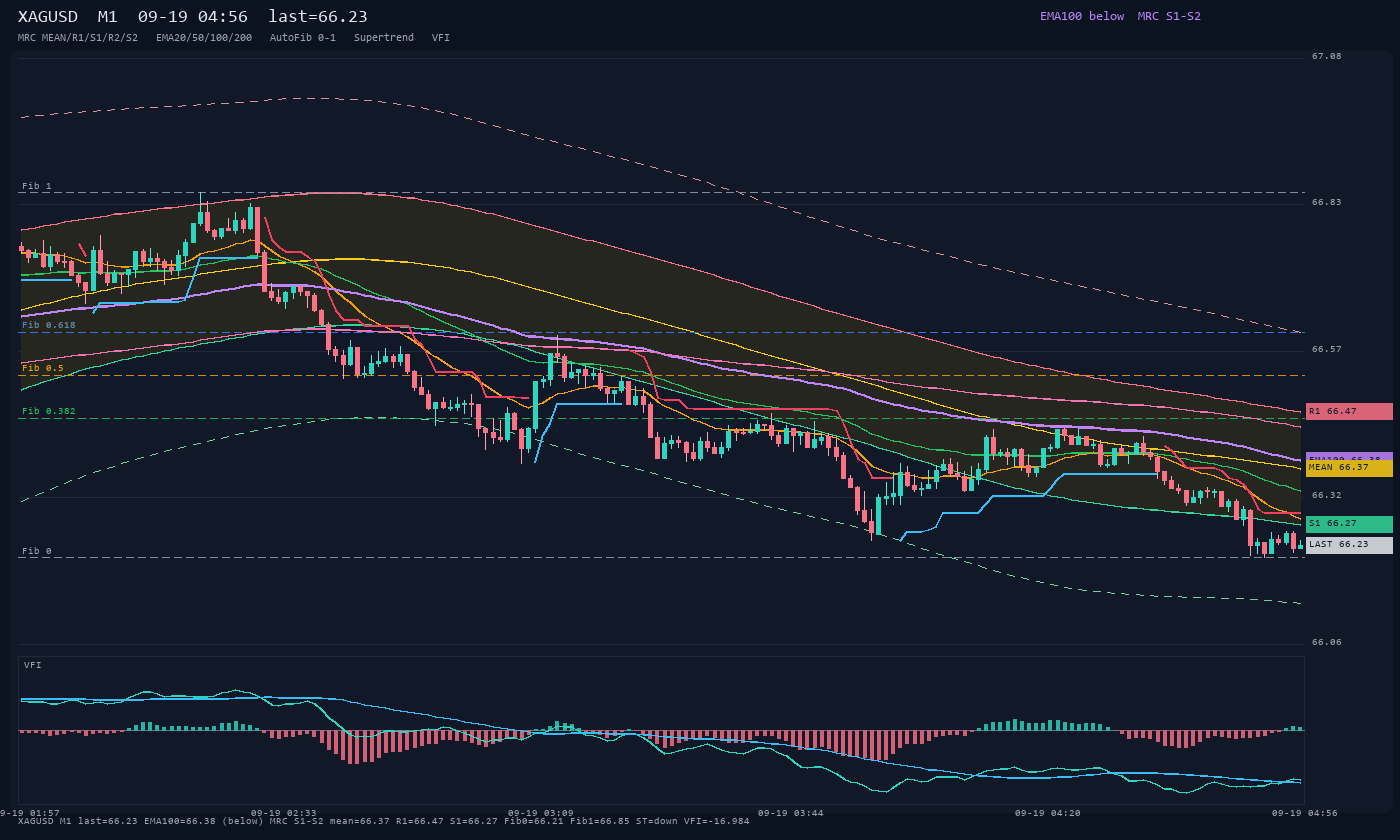This screenshot has height=840, width=1400.
Task: Click the '09-19 02:33' time axis label
Action: tap(283, 813)
